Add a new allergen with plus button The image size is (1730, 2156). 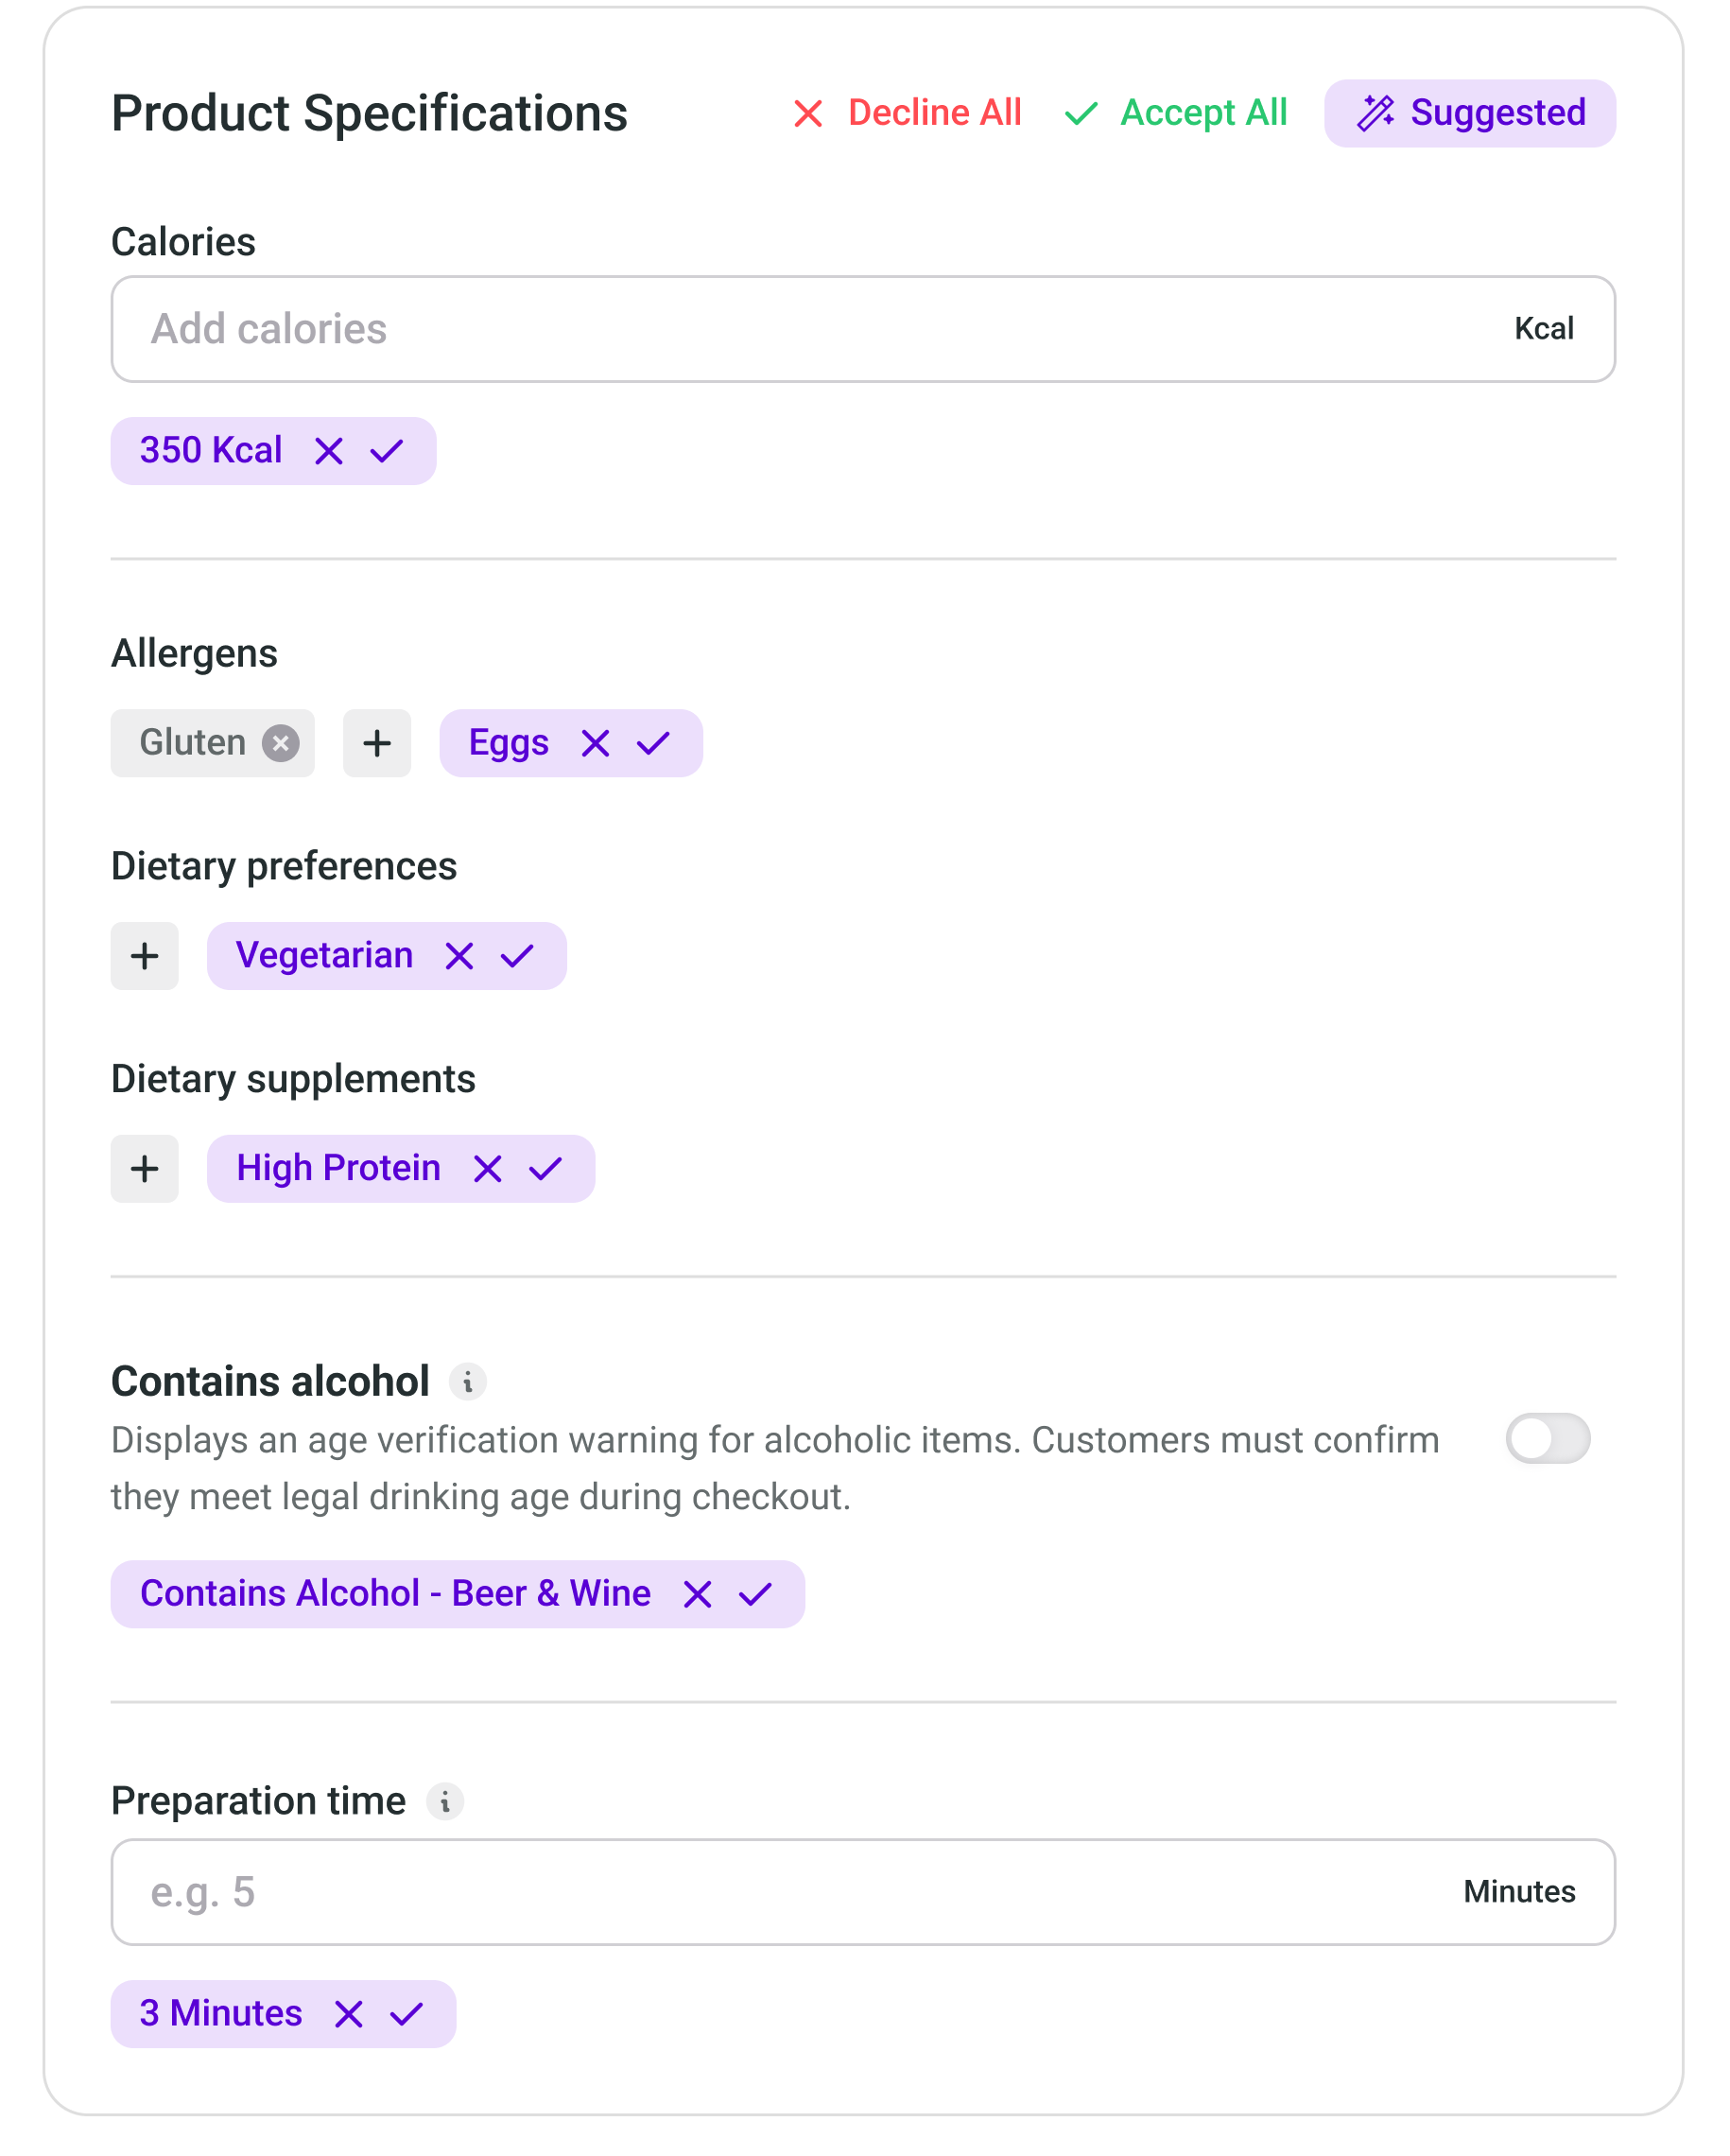click(377, 743)
